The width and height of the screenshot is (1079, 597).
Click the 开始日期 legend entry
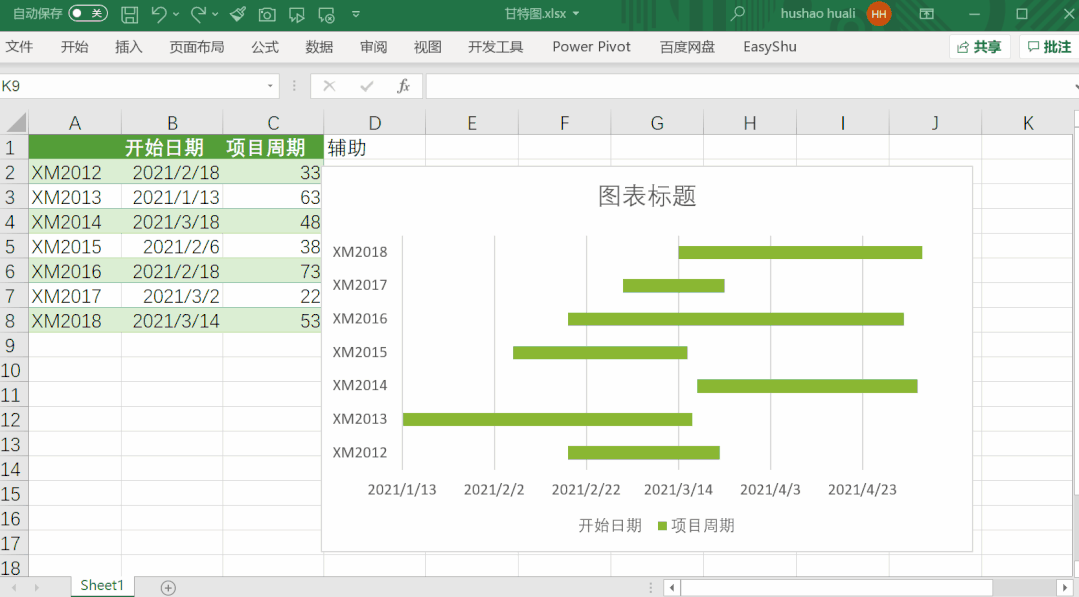click(x=610, y=525)
